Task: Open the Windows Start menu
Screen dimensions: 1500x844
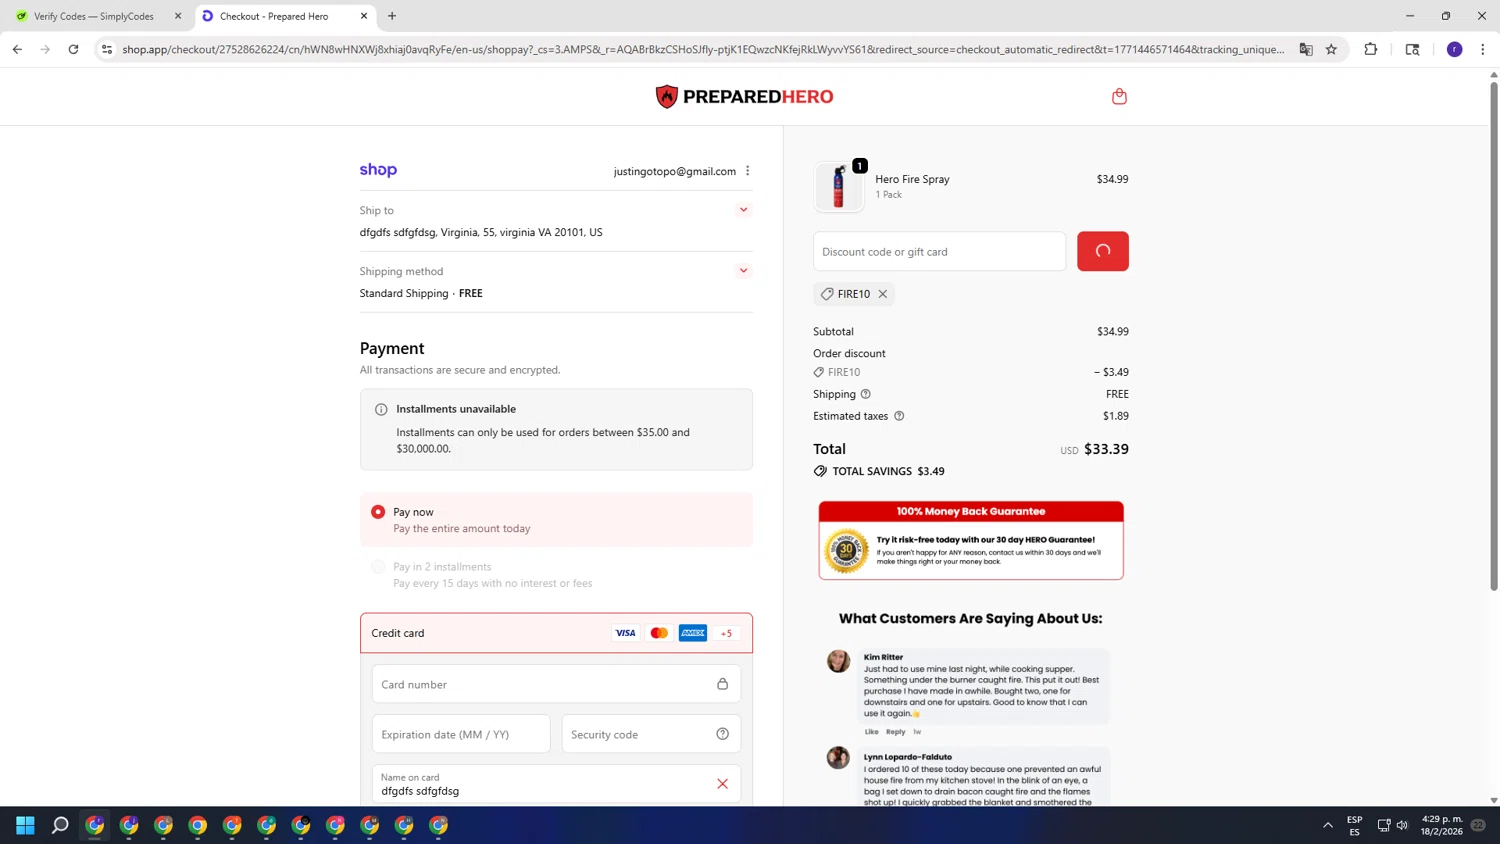Action: click(25, 825)
